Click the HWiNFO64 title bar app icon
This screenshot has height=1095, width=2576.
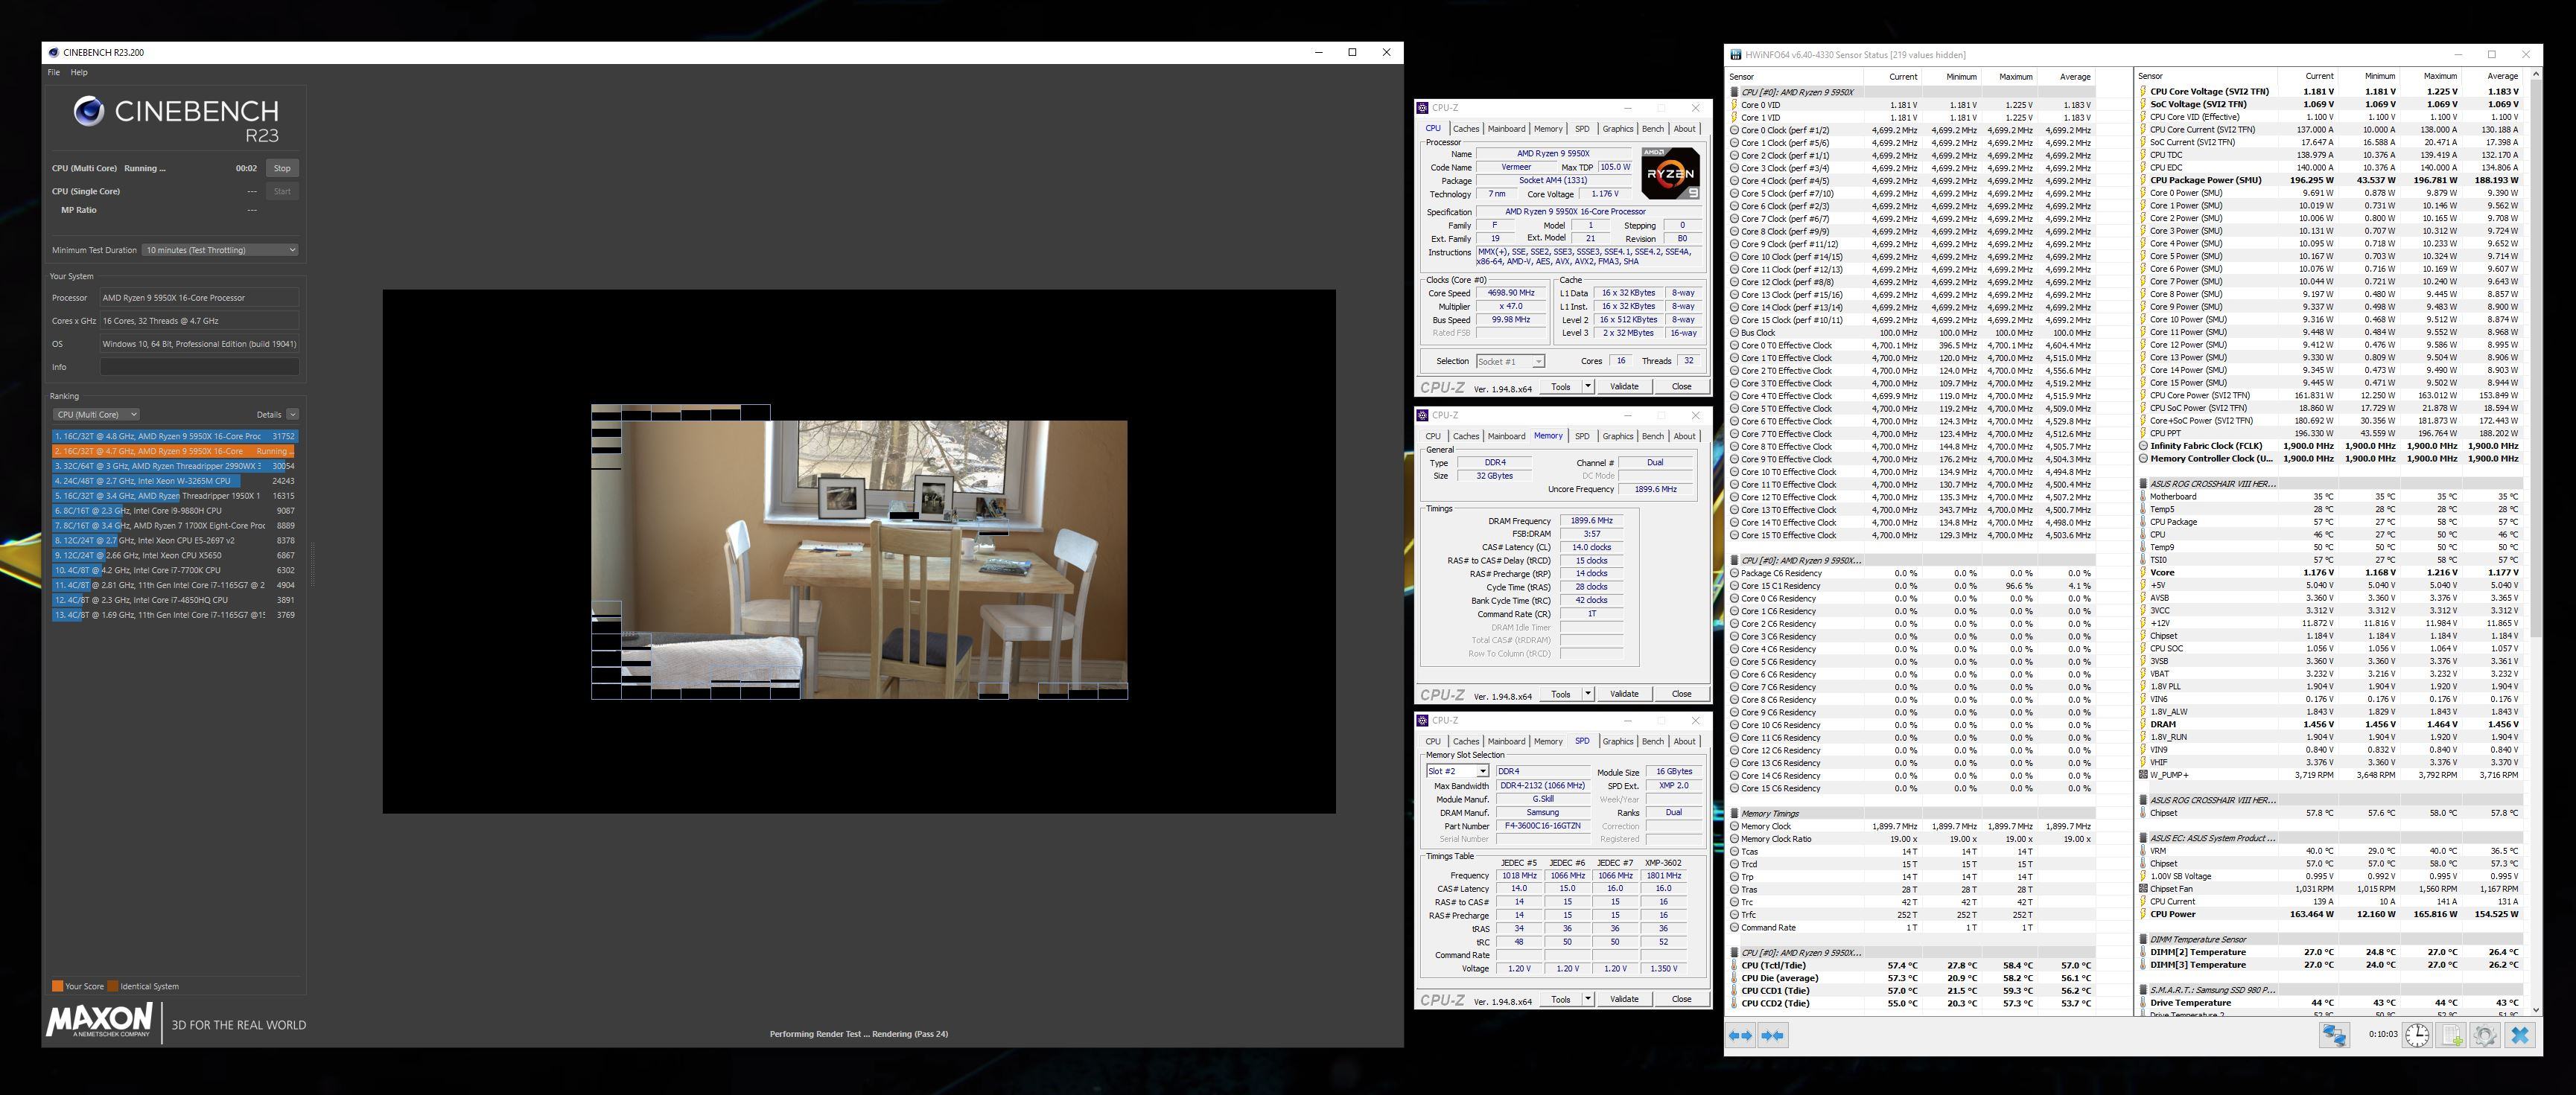click(1737, 55)
